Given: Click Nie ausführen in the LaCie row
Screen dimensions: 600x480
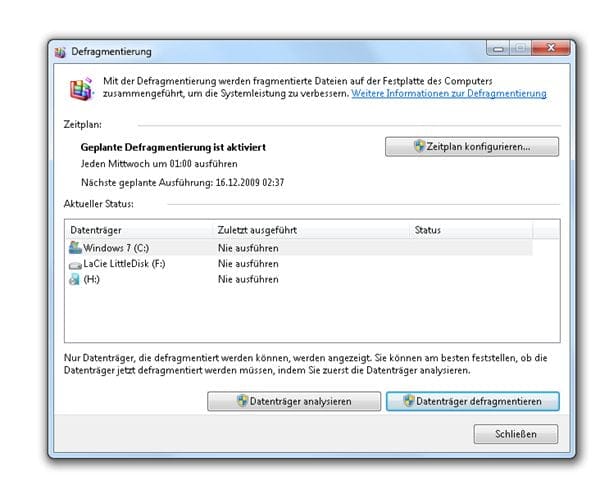Looking at the screenshot, I should point(247,264).
